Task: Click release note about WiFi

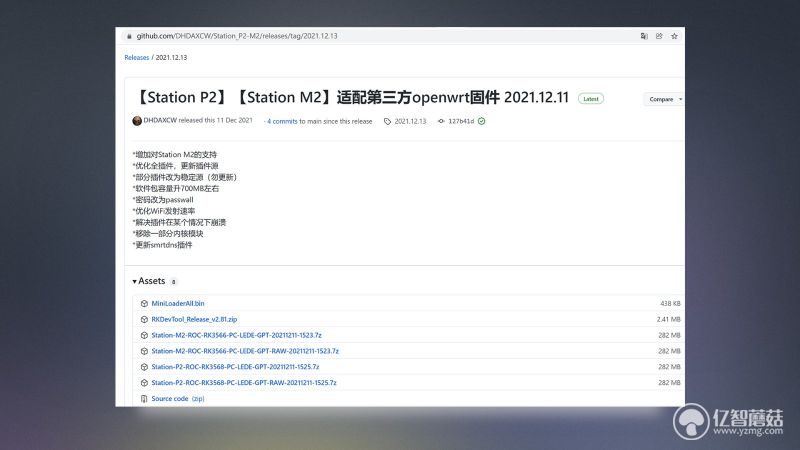Action: (164, 211)
